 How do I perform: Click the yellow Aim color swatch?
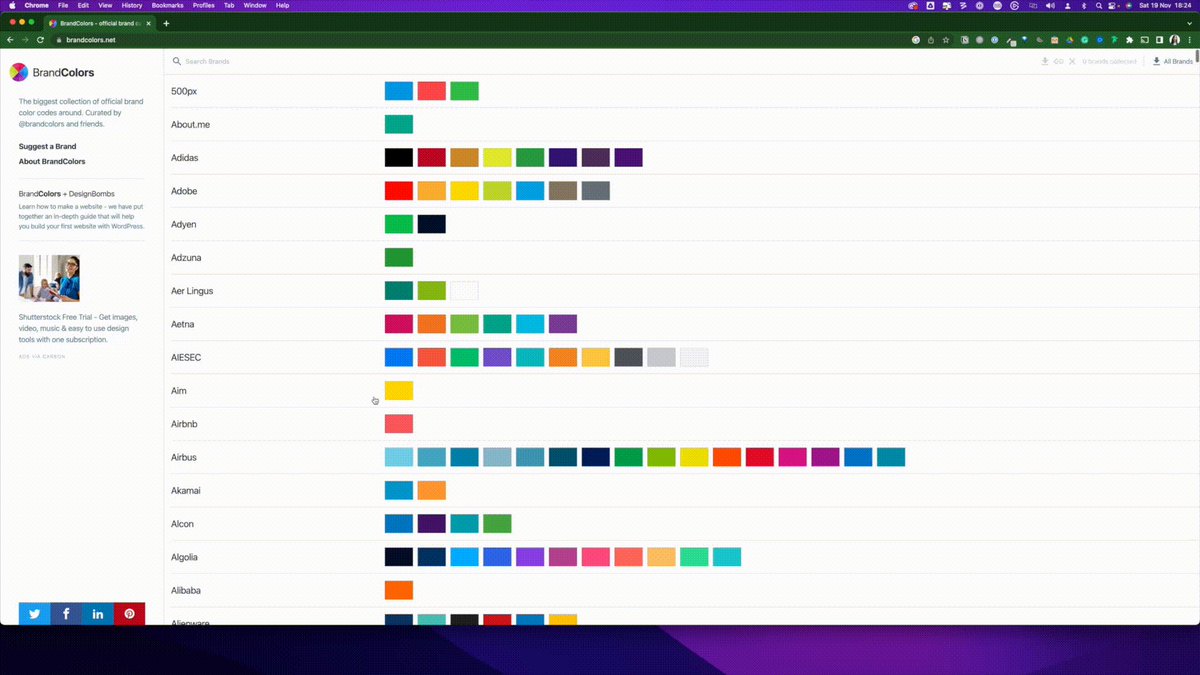pyautogui.click(x=399, y=391)
